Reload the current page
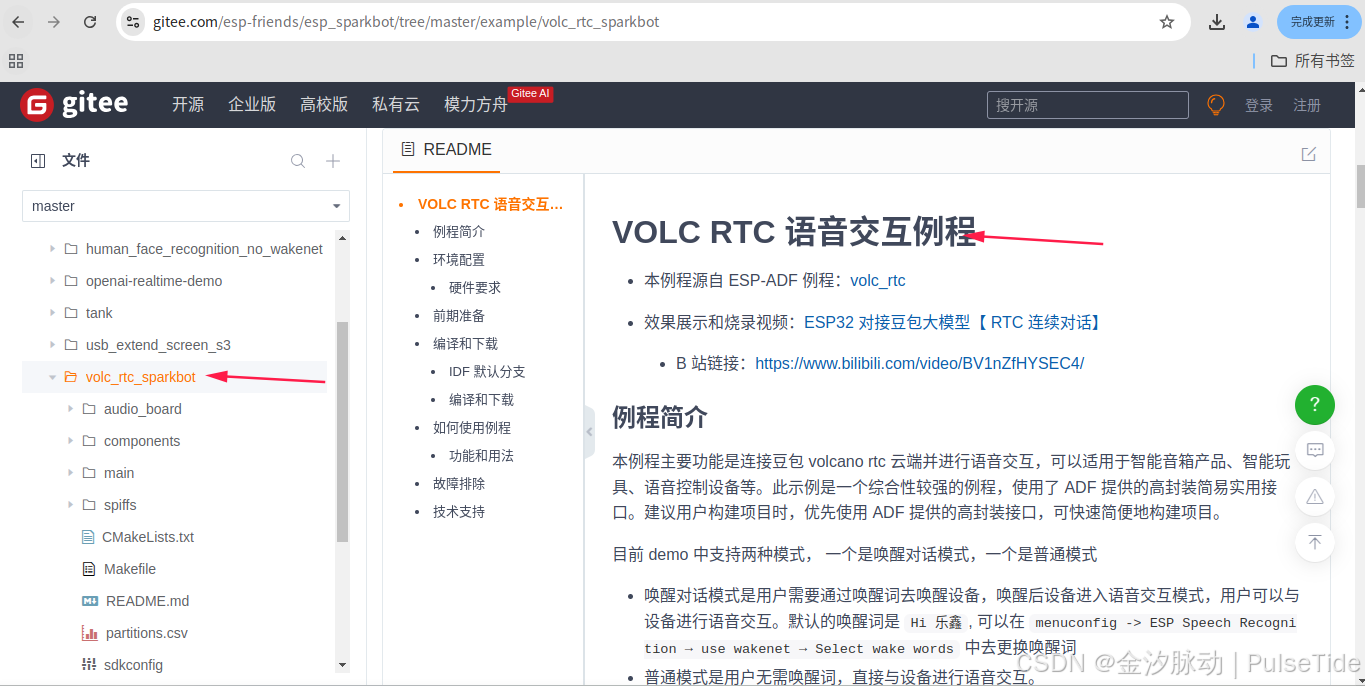This screenshot has height=686, width=1365. coord(90,22)
